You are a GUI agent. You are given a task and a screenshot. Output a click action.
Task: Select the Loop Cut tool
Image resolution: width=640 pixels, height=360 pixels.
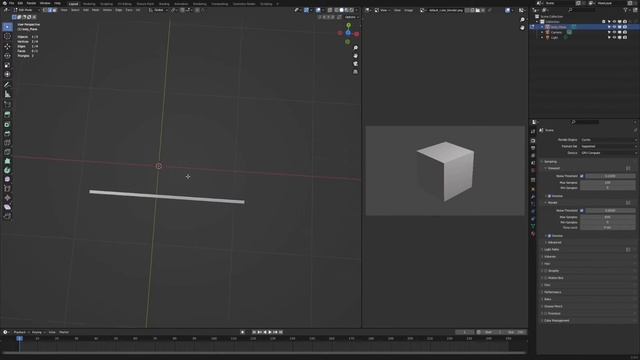click(7, 143)
